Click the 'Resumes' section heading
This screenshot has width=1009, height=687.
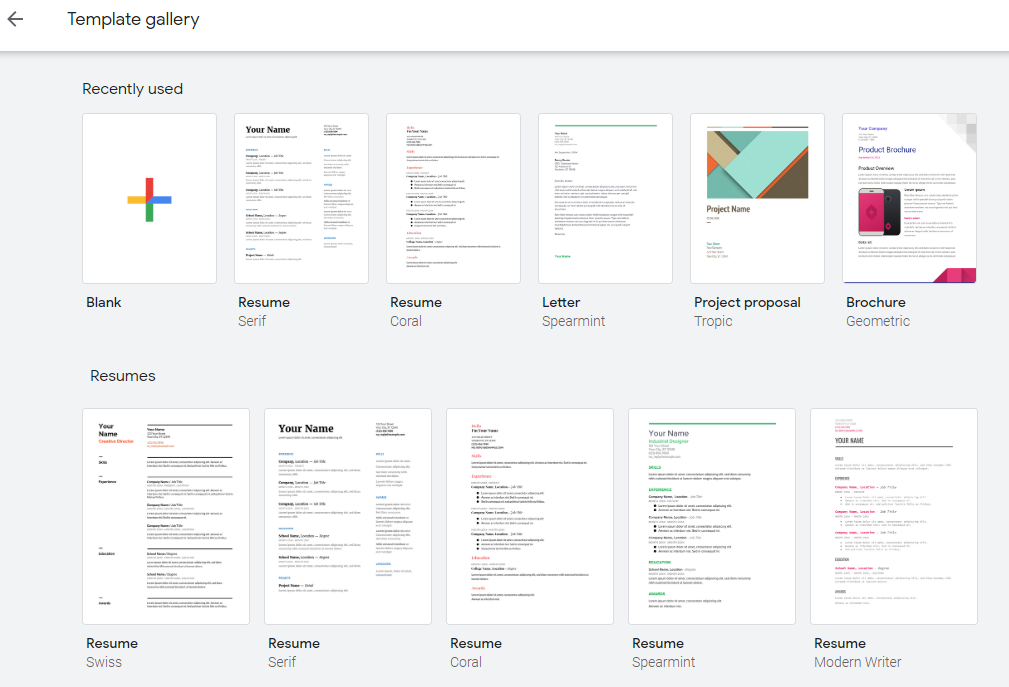click(123, 376)
